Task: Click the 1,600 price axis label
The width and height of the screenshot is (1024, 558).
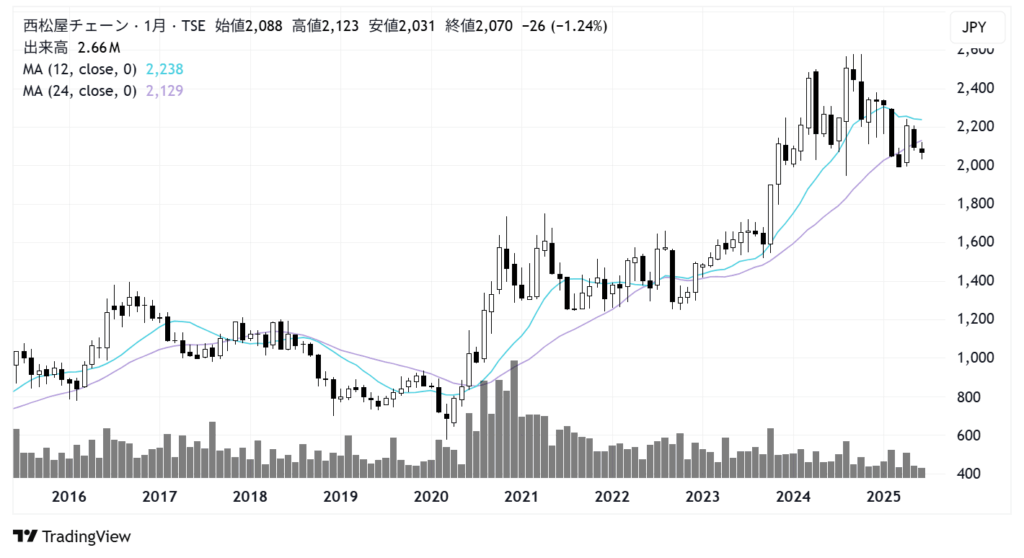Action: [x=975, y=242]
